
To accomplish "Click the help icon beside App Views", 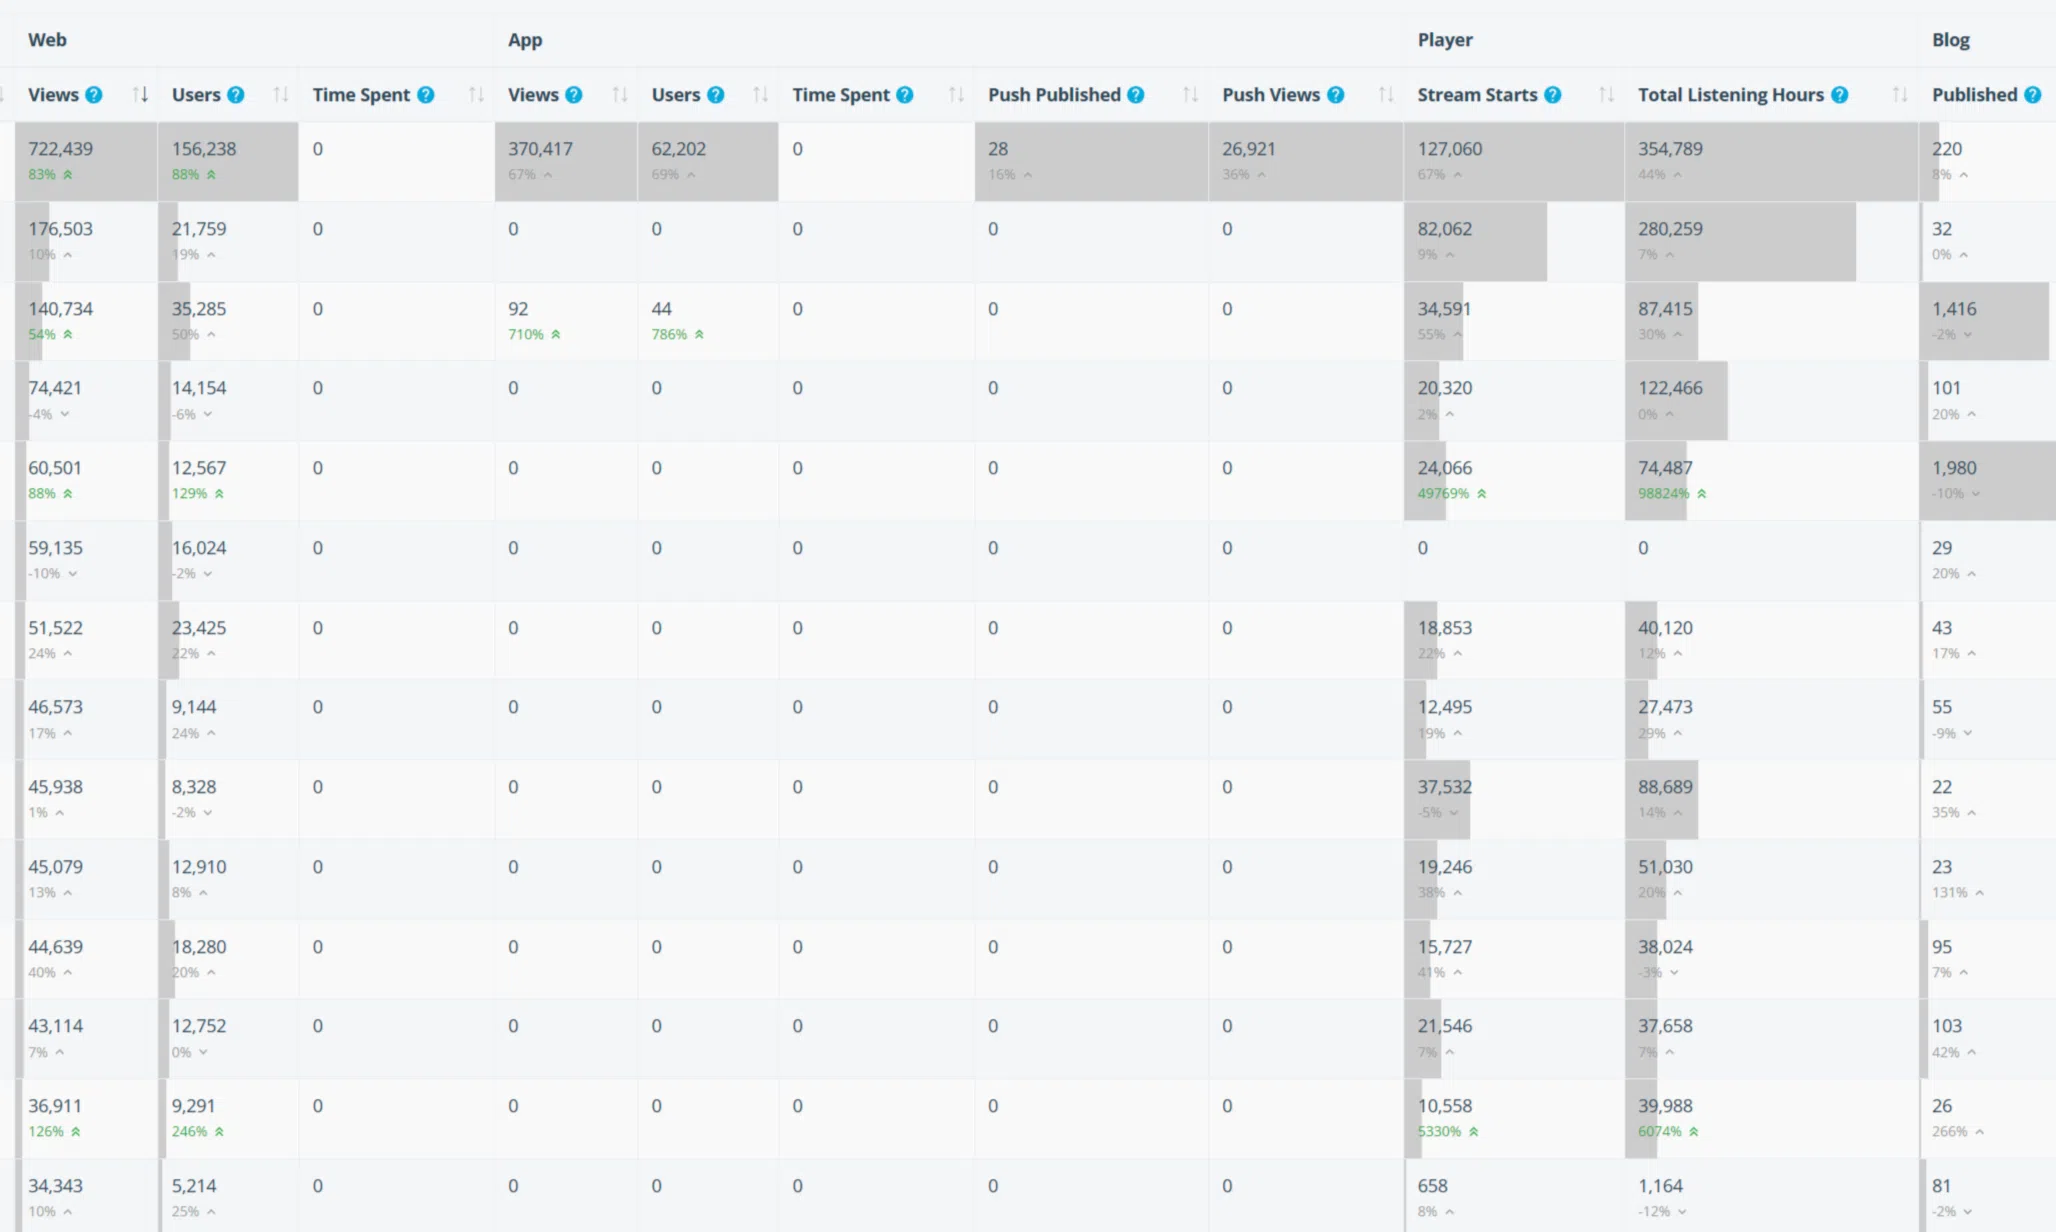I will [x=574, y=95].
